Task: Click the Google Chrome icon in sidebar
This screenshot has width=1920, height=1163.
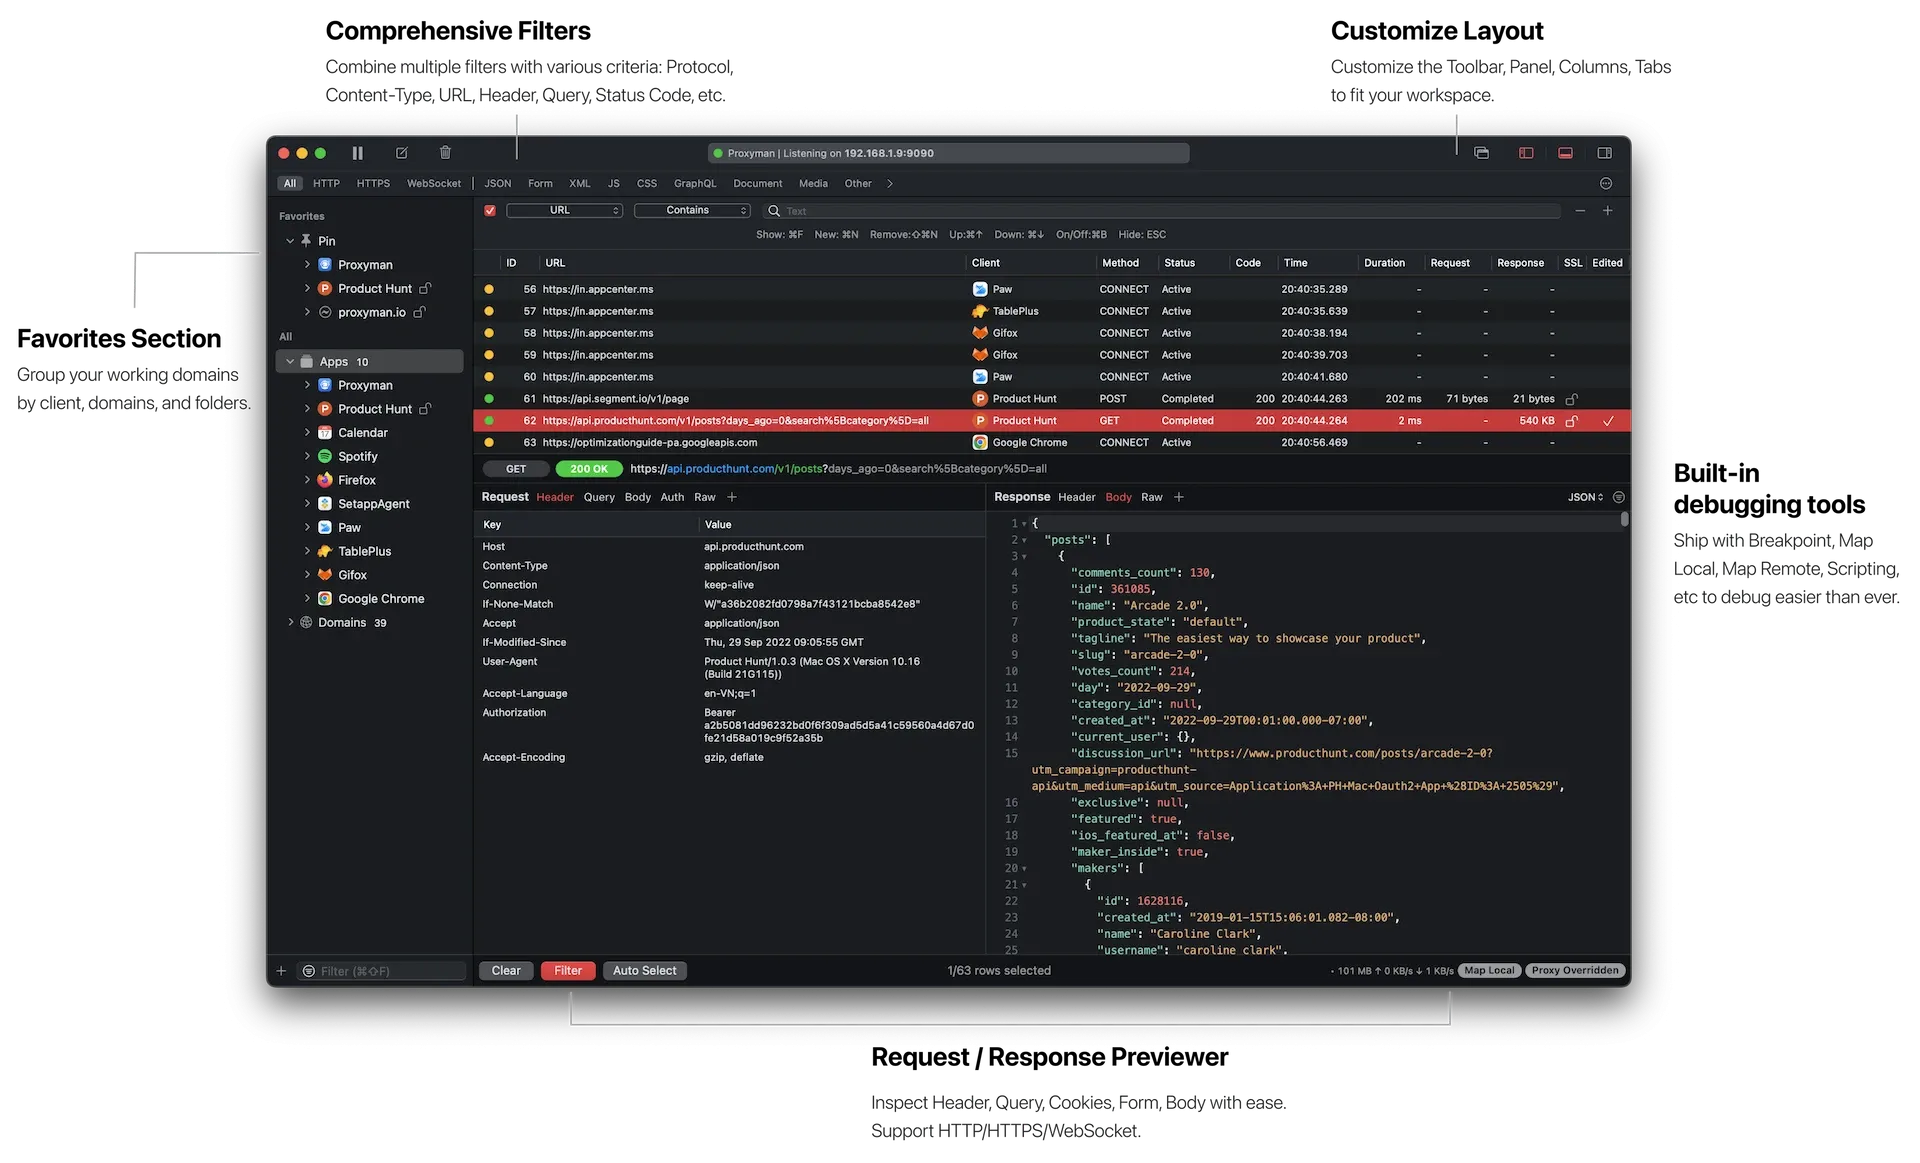Action: point(325,599)
